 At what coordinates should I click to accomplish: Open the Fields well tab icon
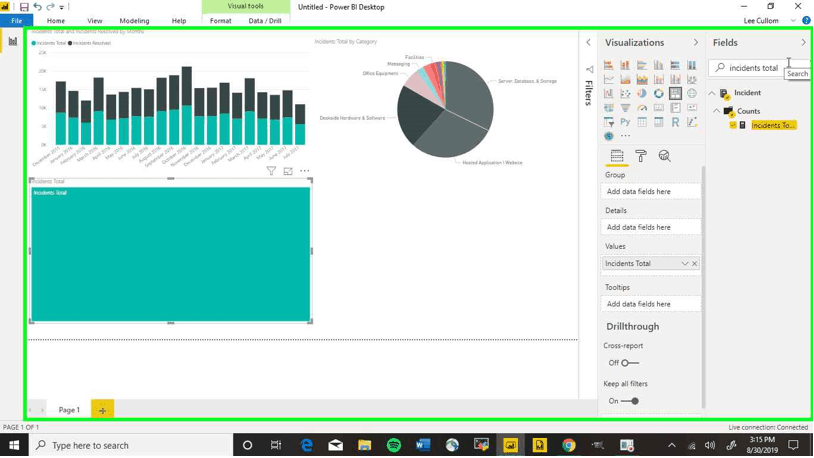pyautogui.click(x=617, y=156)
